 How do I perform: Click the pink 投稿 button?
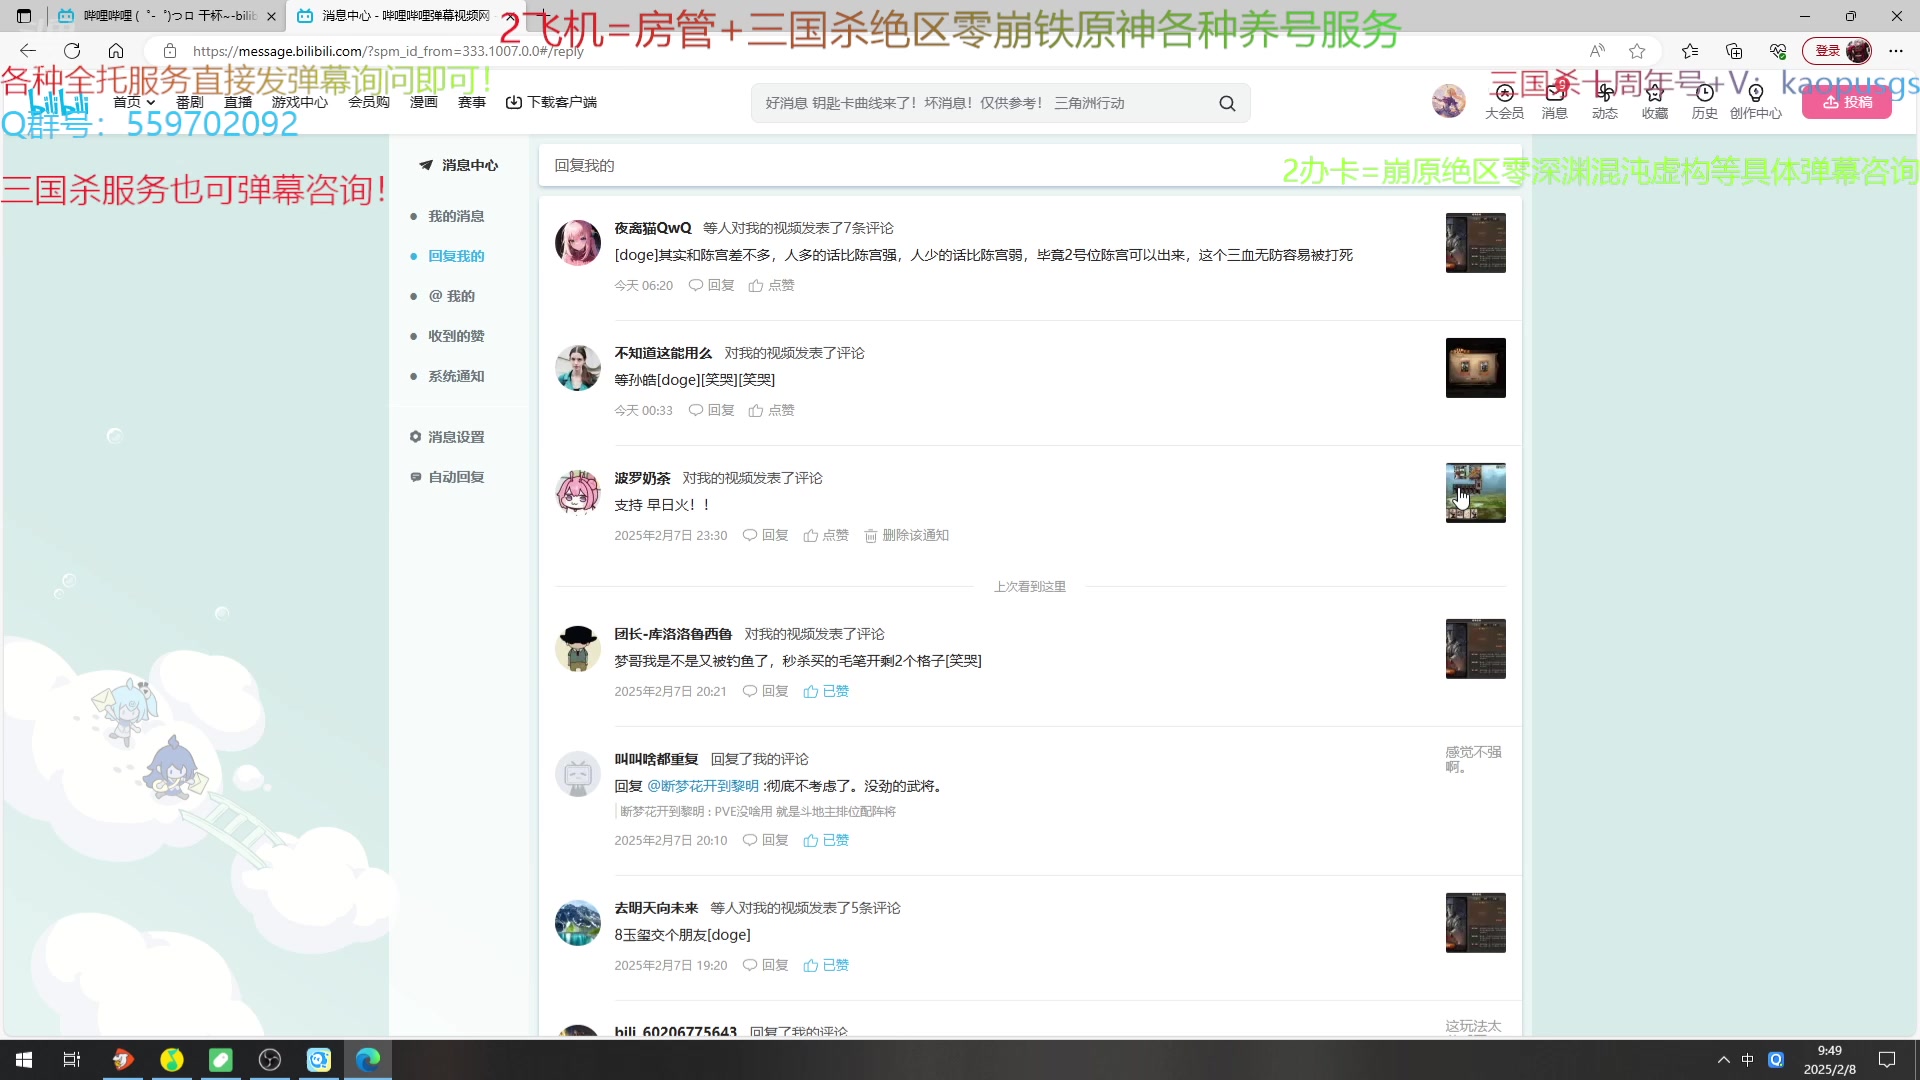(x=1846, y=102)
